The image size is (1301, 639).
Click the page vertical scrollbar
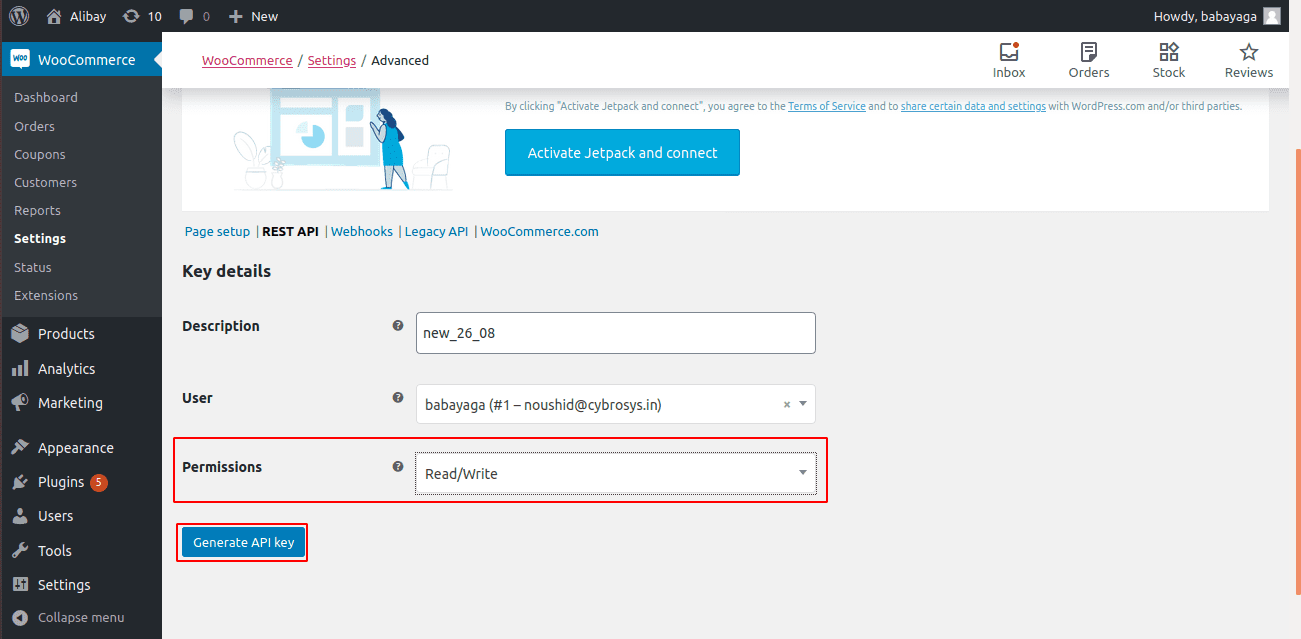click(x=1296, y=370)
